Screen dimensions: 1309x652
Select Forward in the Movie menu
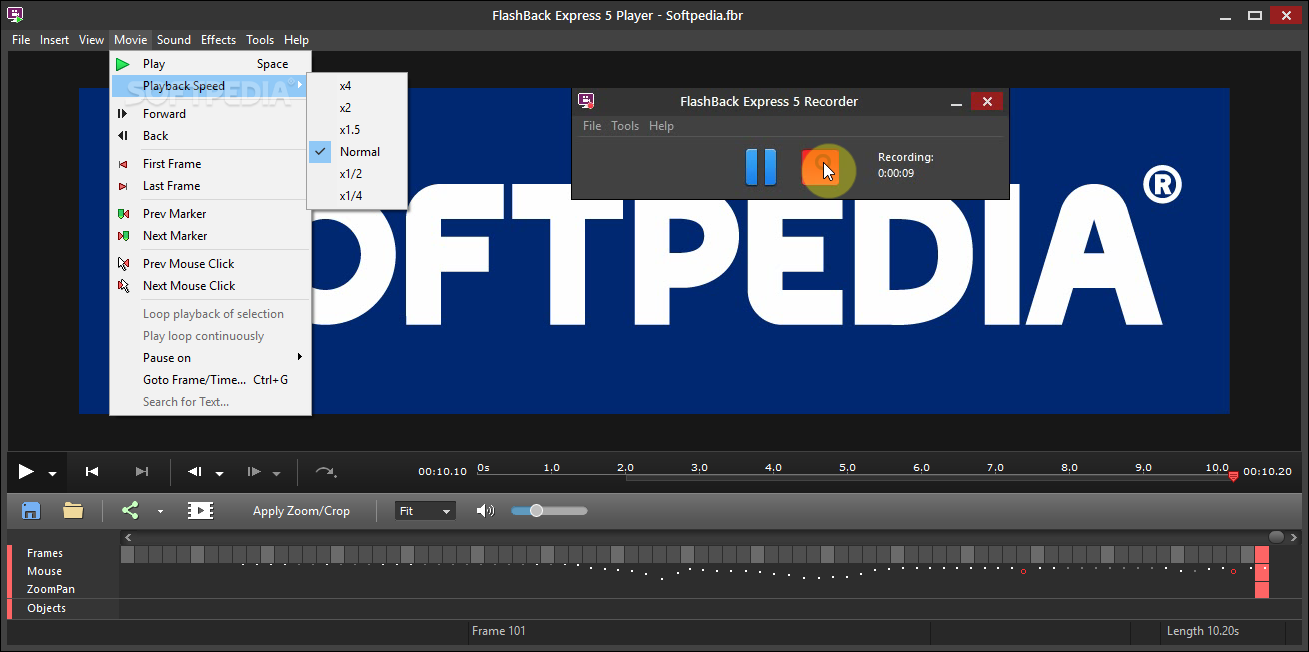(210, 114)
